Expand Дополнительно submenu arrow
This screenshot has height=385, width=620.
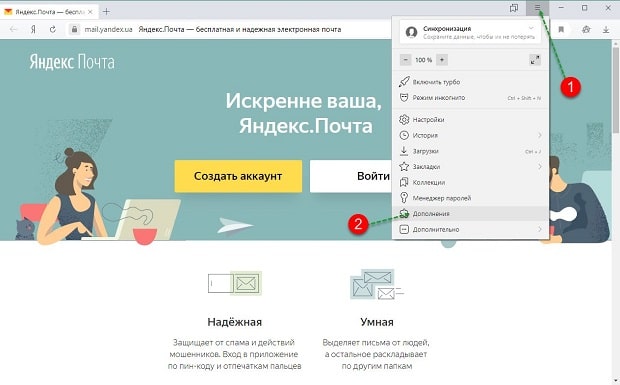tap(540, 229)
